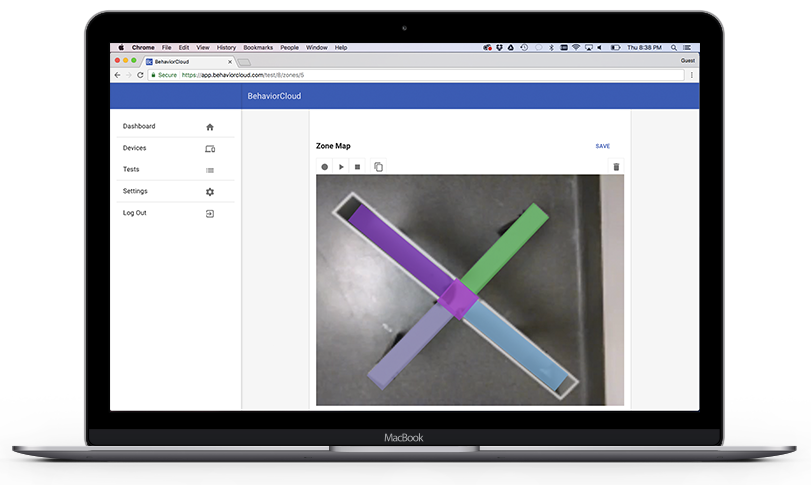Click the circle shape tool in Zone Map toolbar

click(x=325, y=166)
